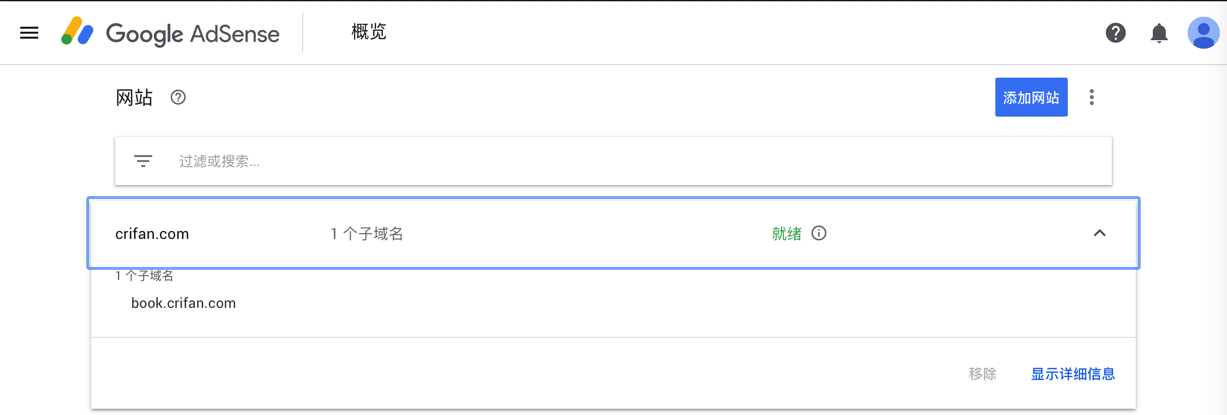Click the 移除 button

(982, 374)
